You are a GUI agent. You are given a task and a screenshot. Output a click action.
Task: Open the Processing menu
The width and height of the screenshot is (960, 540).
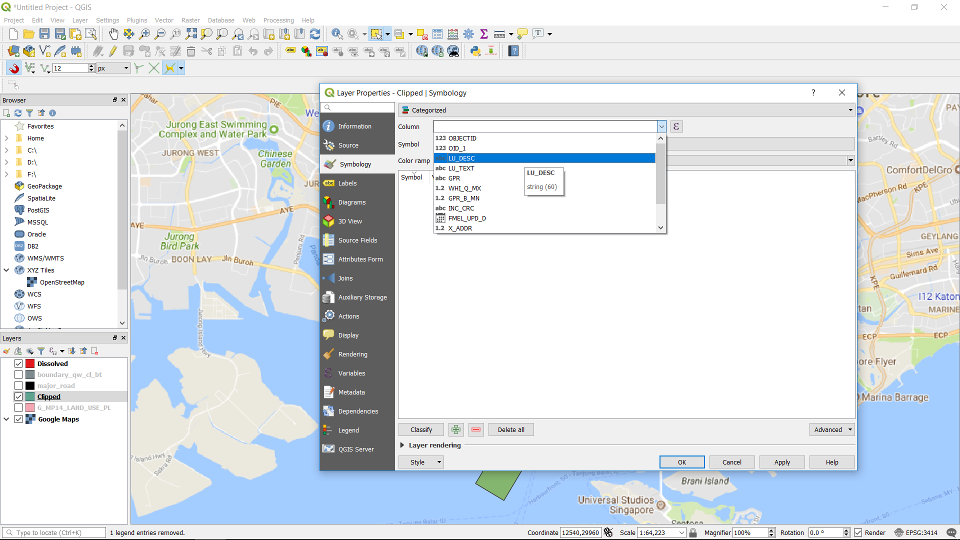[278, 20]
